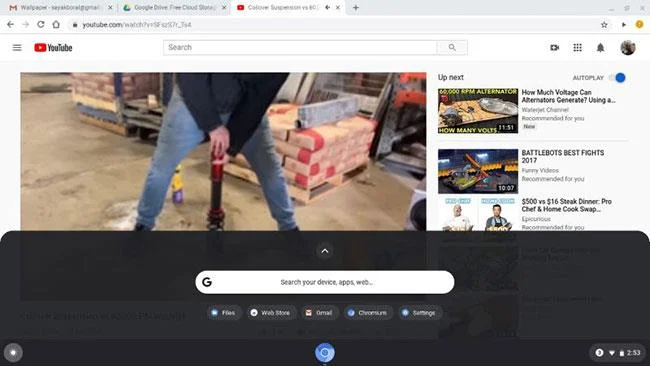Open the Steak Dinner video thumbnail

pyautogui.click(x=478, y=214)
